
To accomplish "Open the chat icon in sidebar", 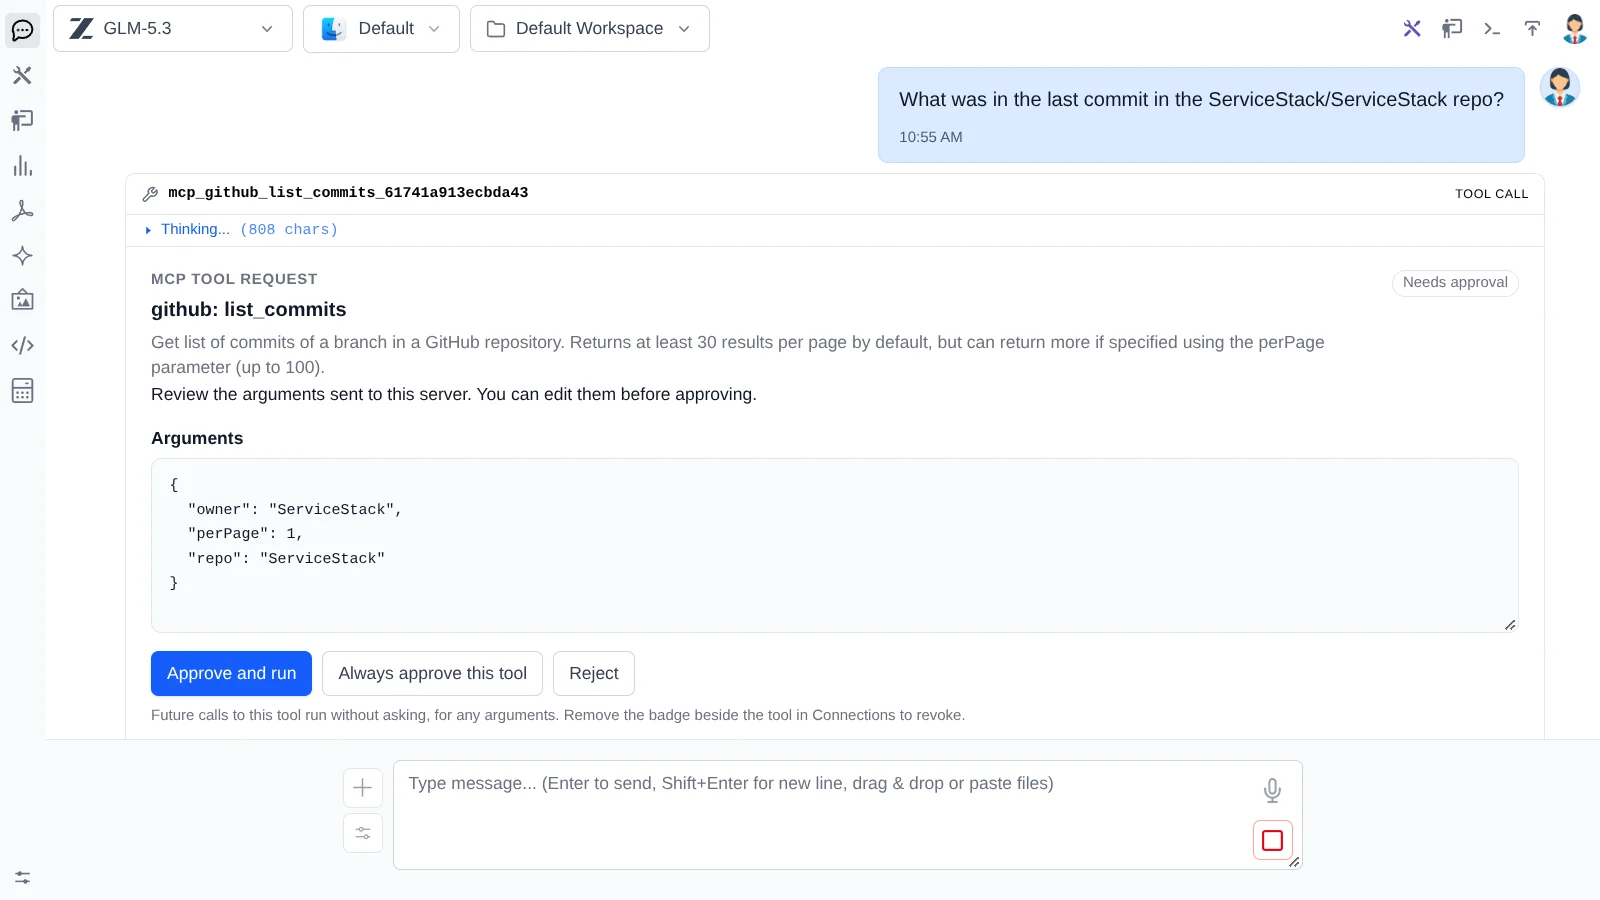I will coord(22,30).
